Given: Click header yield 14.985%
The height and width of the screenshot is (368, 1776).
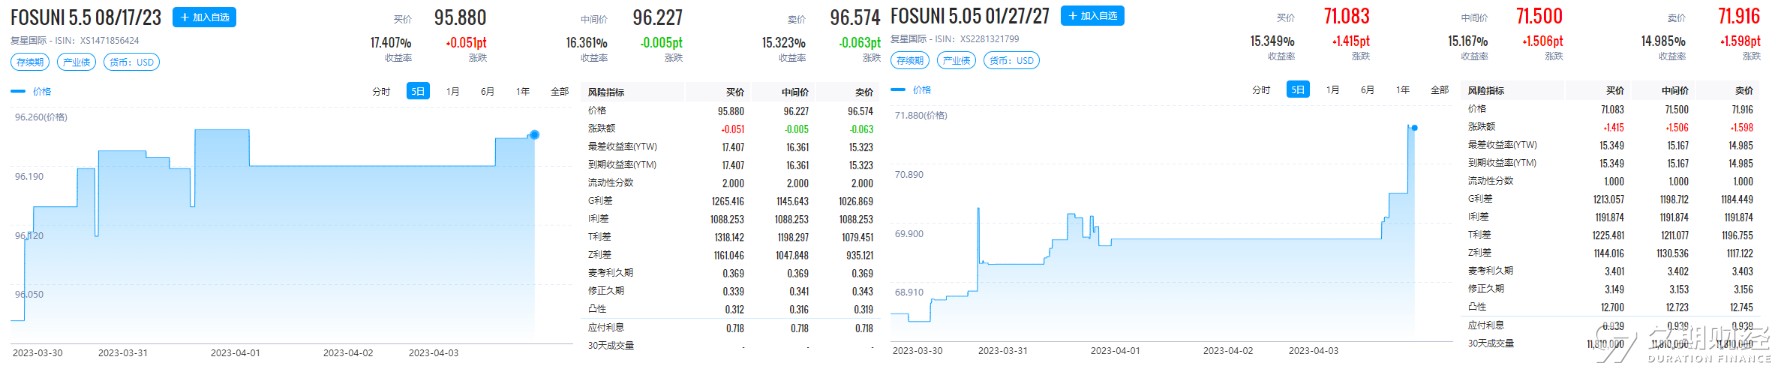Looking at the screenshot, I should click(x=1663, y=41).
